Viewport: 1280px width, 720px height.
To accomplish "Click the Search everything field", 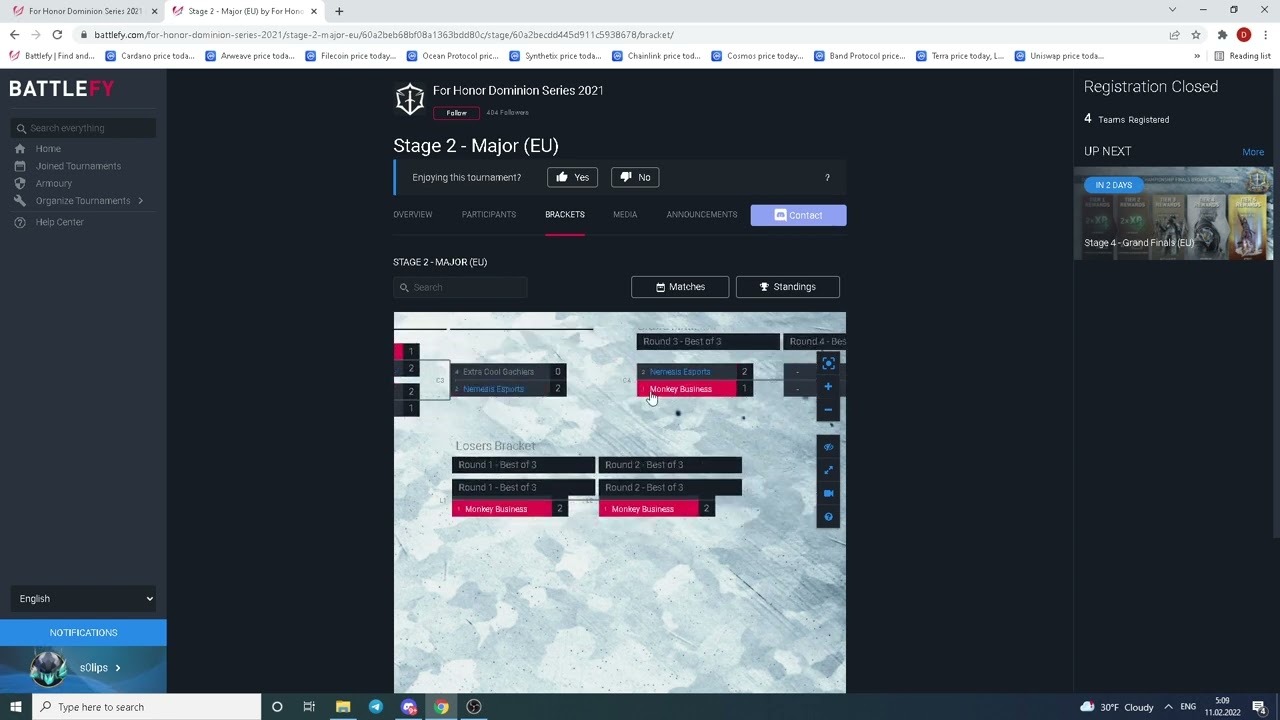I will (x=84, y=128).
